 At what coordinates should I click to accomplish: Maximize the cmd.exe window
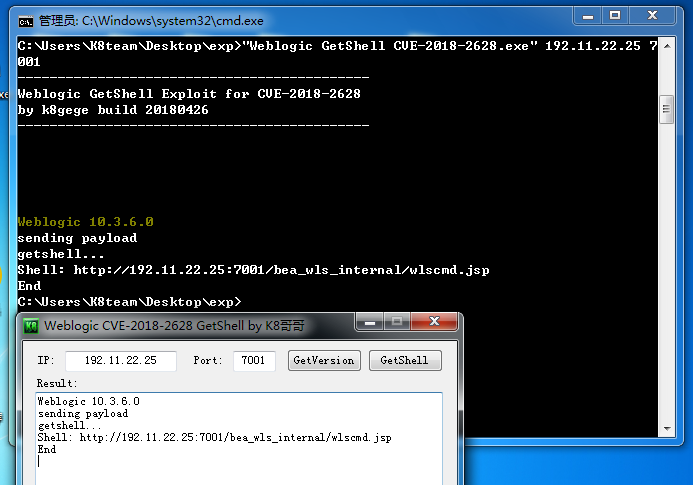(x=615, y=16)
